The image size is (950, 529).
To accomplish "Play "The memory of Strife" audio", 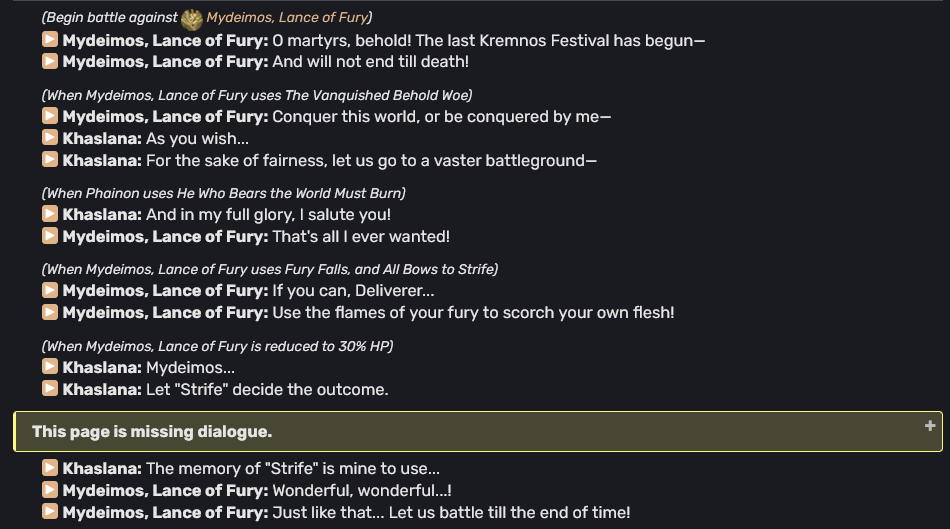I will (50, 467).
